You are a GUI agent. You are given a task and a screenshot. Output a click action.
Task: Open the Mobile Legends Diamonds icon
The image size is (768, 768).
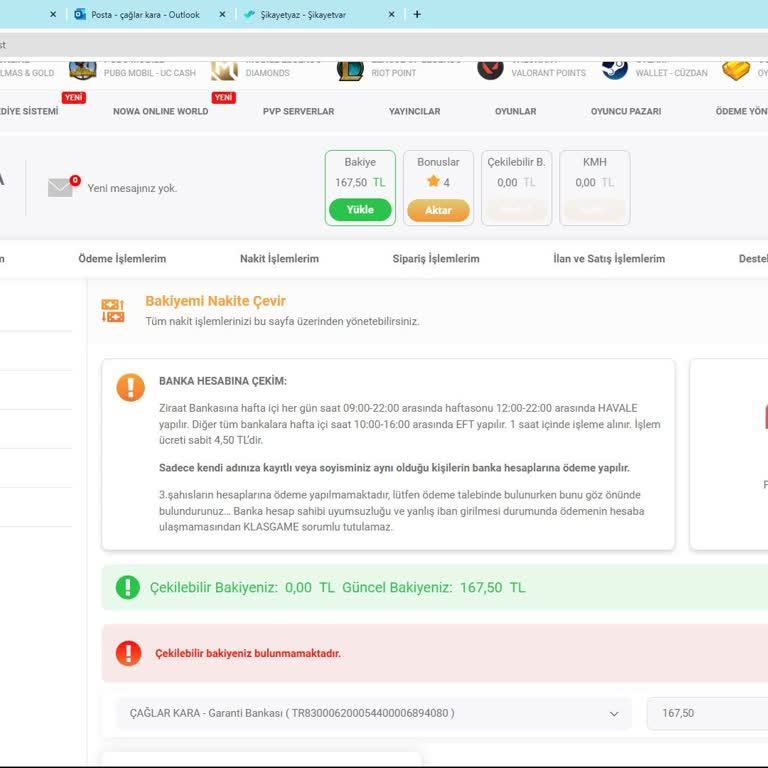(224, 69)
